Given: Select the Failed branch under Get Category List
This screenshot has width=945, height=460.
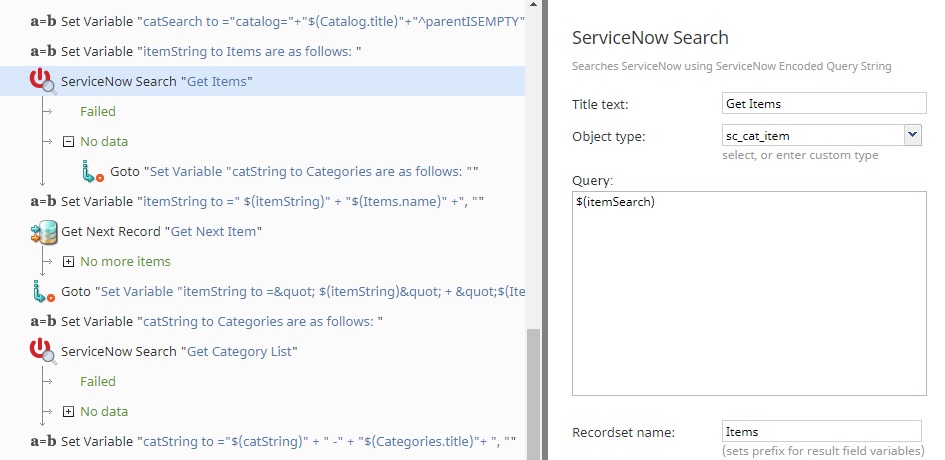Looking at the screenshot, I should tap(98, 382).
